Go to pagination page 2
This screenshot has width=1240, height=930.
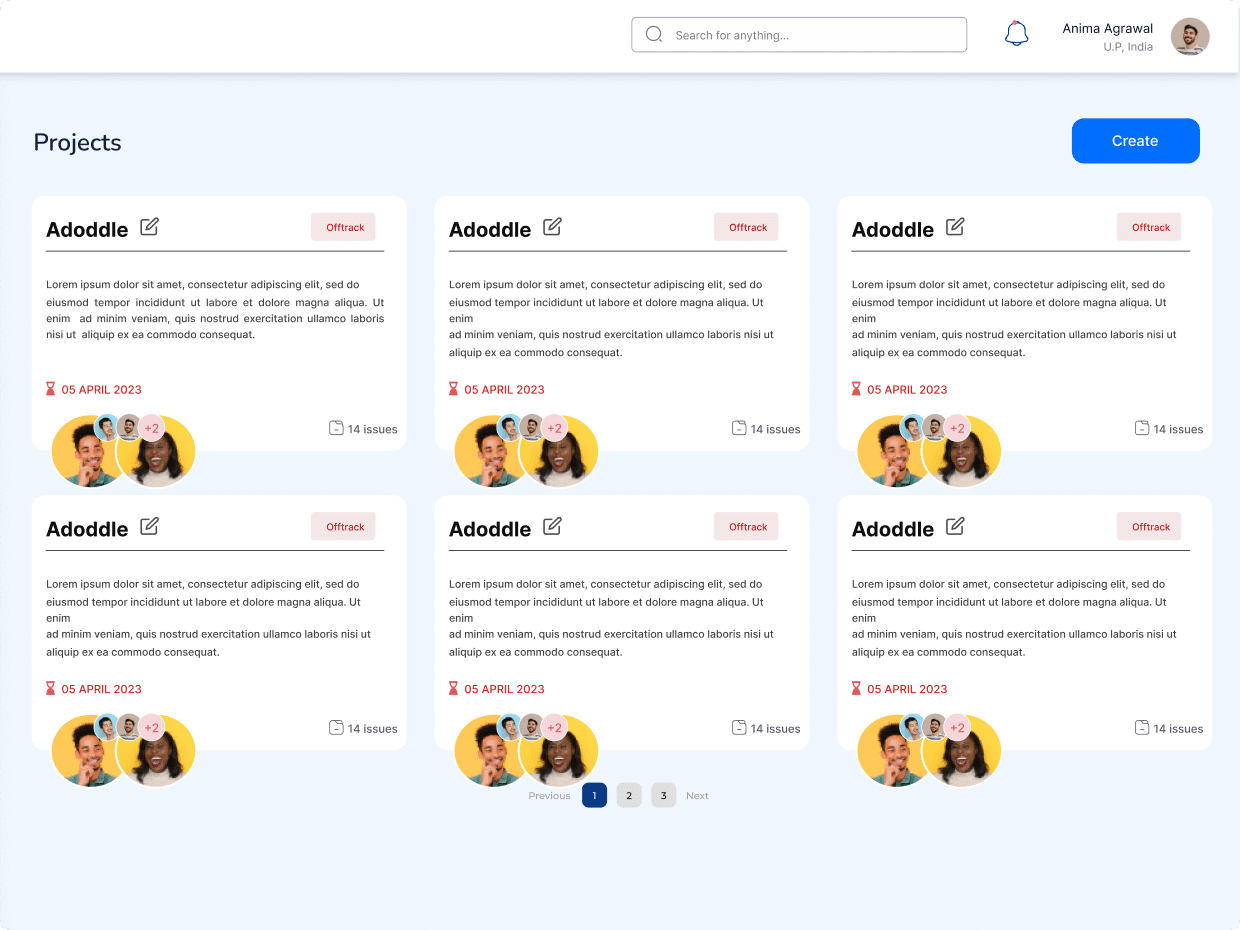628,796
